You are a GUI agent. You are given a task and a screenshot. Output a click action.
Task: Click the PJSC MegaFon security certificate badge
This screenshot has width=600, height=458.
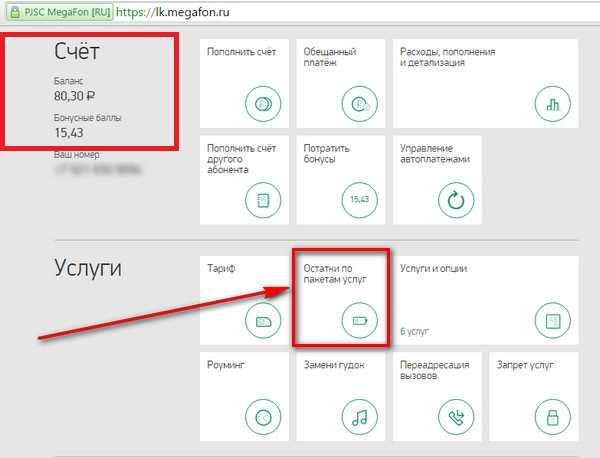point(57,14)
